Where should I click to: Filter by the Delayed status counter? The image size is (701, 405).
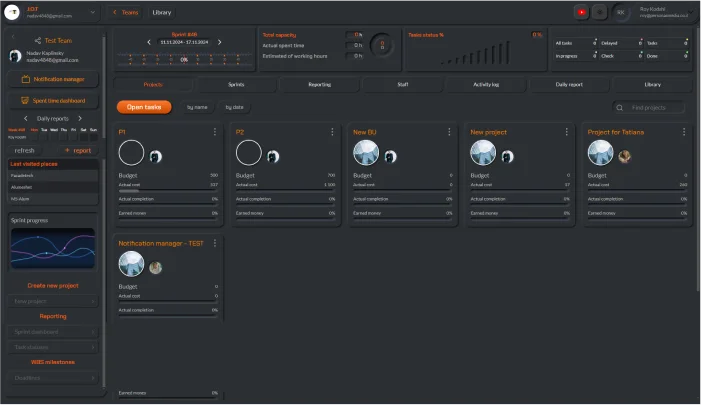pyautogui.click(x=621, y=43)
